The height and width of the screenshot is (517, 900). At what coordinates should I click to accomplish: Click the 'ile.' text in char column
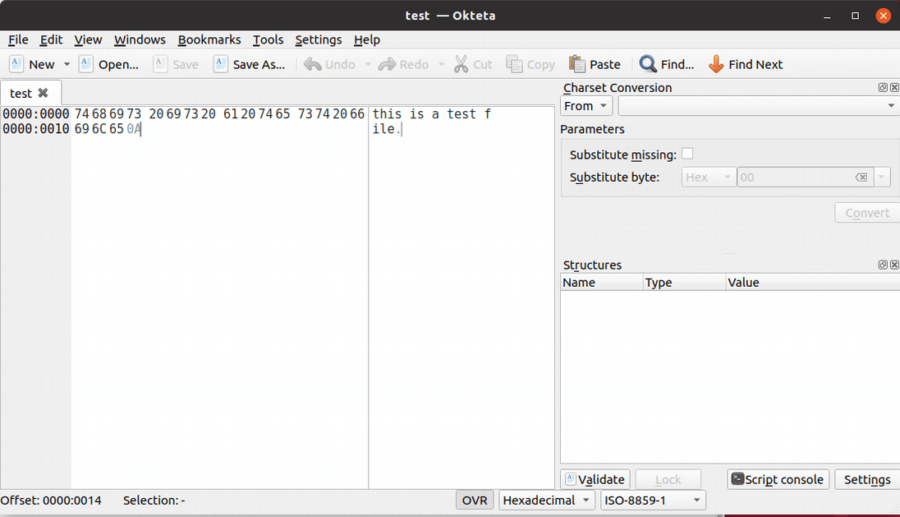(386, 129)
